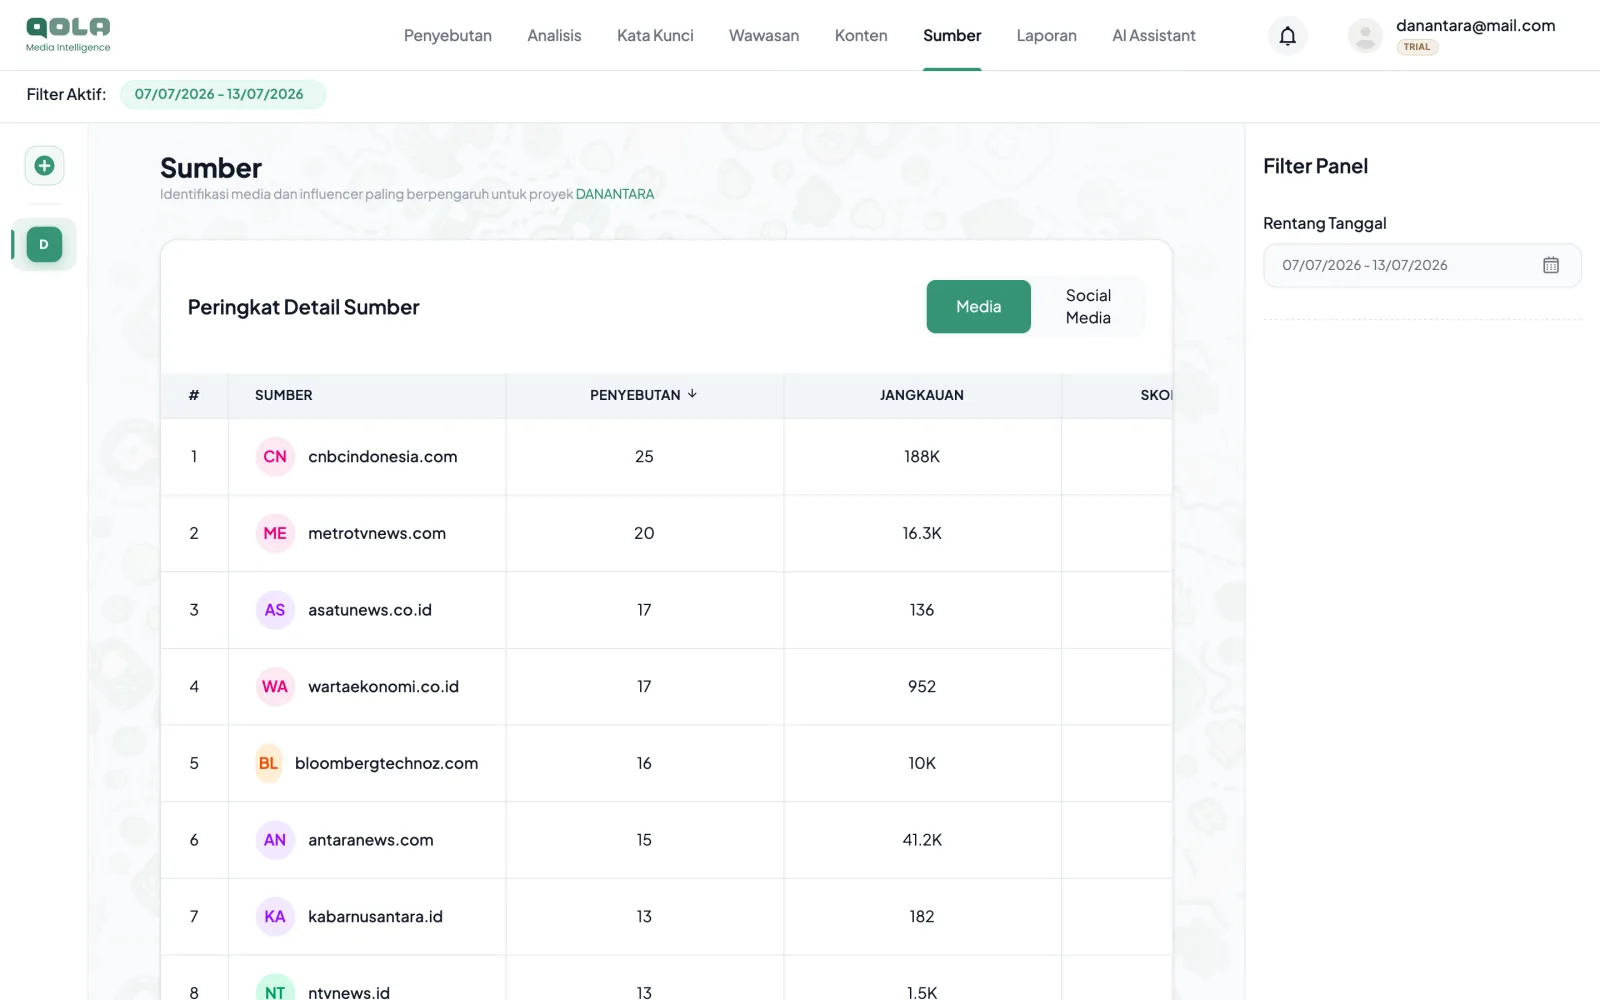Click the 16.3K reach value
1600x1000 pixels.
coord(922,534)
